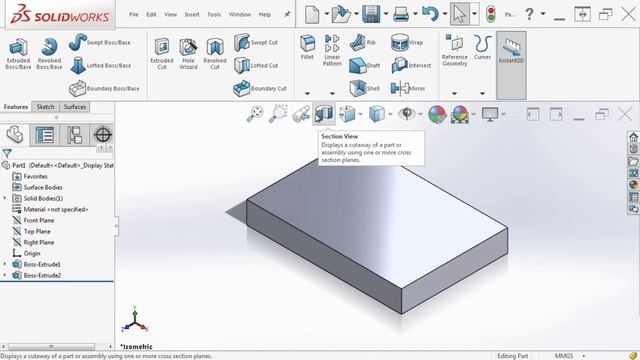Expand Solid Bodies(1) tree node

tap(5, 198)
